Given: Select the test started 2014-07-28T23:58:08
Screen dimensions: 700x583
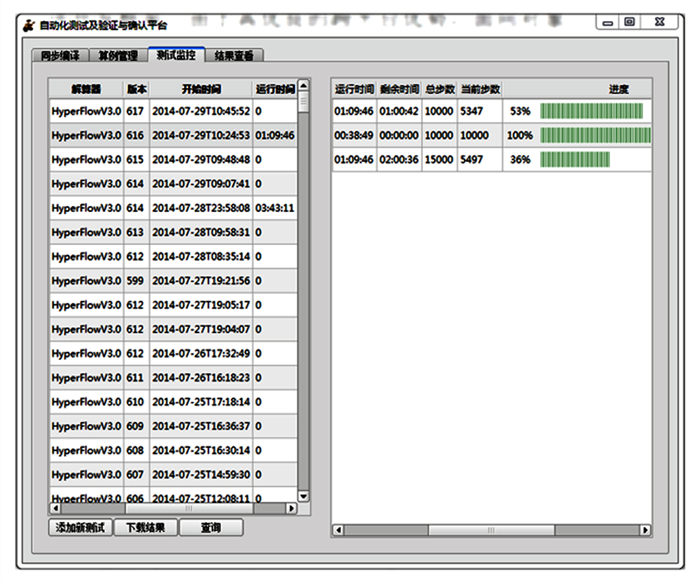Looking at the screenshot, I should tap(201, 208).
